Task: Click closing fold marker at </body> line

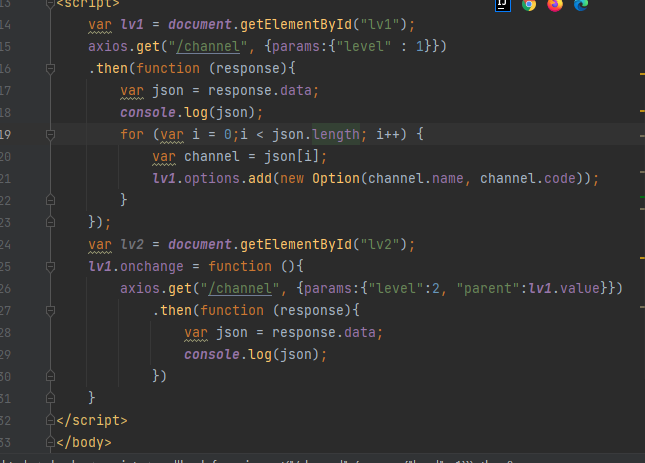Action: 48,442
